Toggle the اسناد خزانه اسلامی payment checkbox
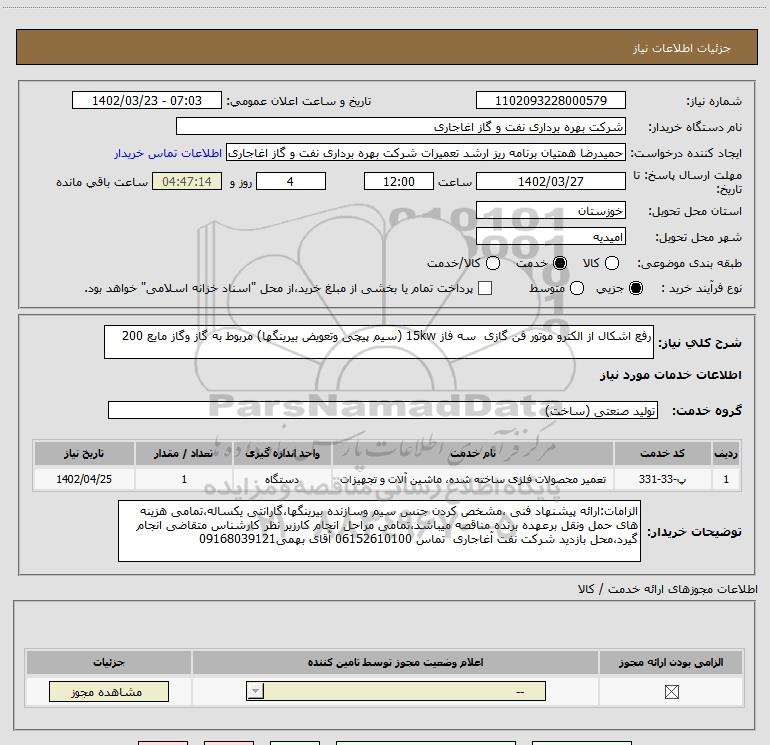This screenshot has height=745, width=770. pos(485,289)
